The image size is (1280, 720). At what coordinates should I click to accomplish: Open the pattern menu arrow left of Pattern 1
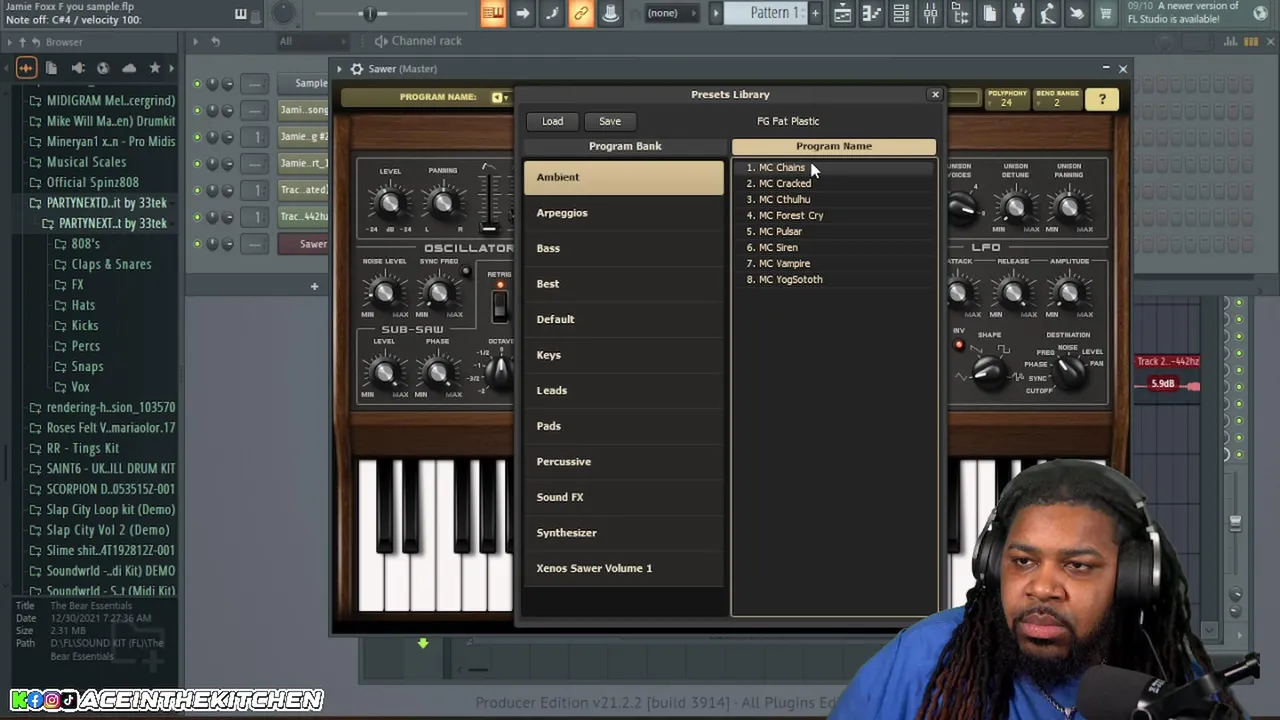point(716,13)
